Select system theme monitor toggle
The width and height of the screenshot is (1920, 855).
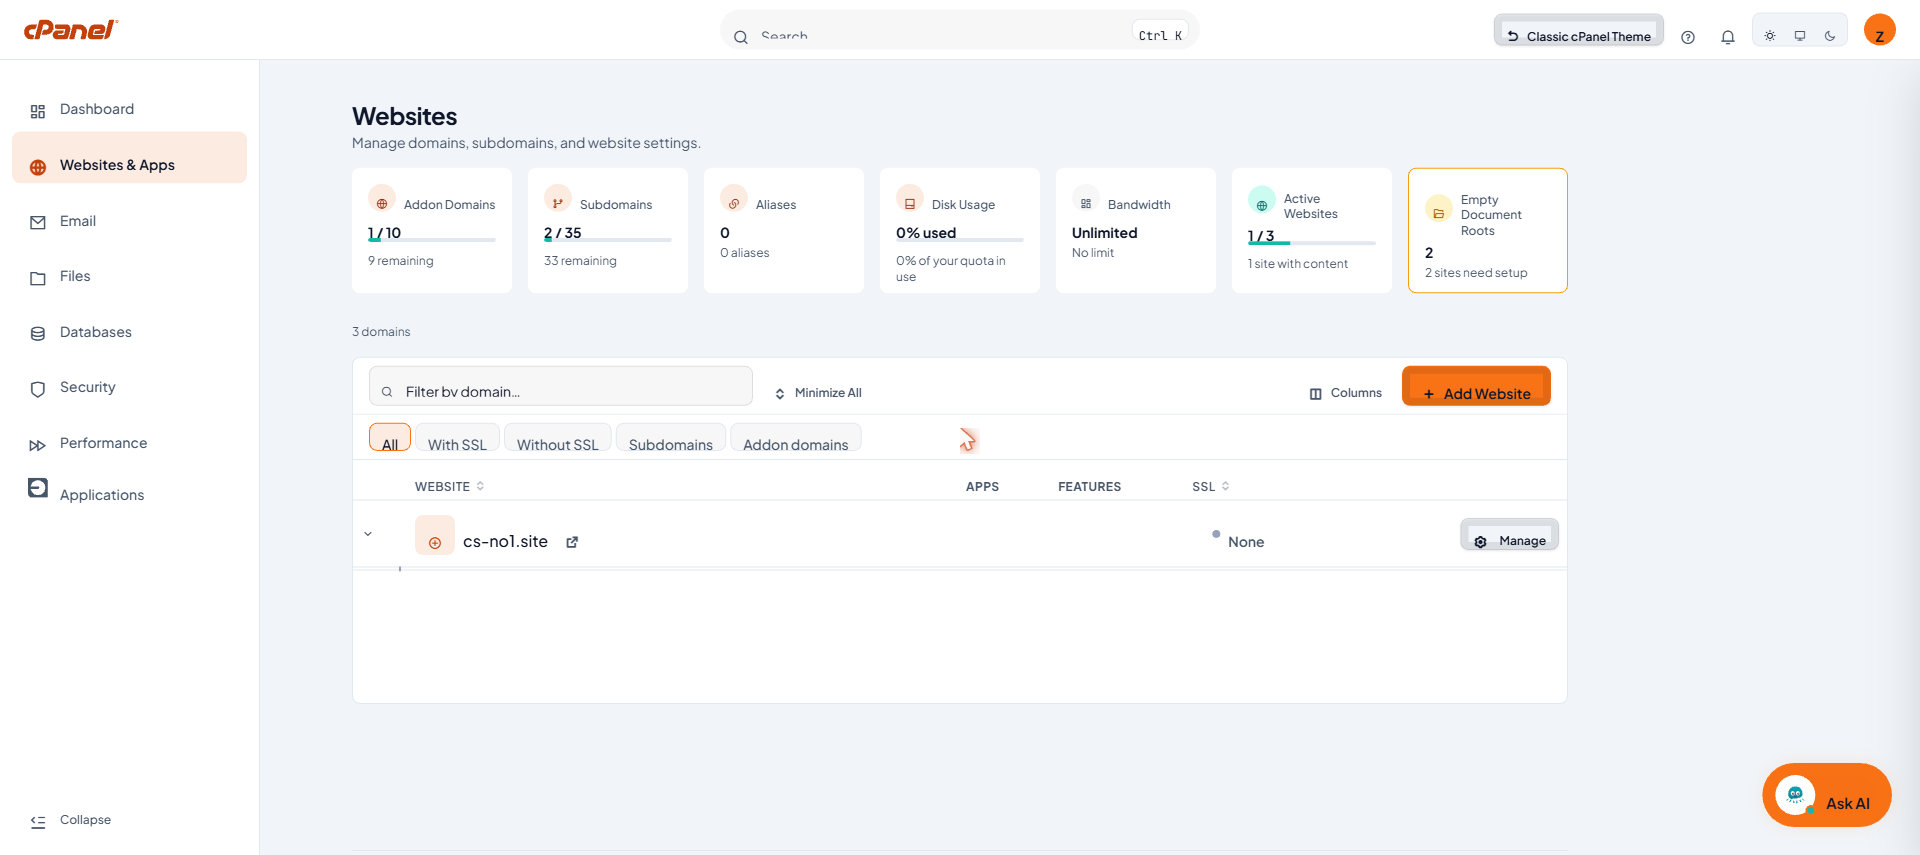1800,36
